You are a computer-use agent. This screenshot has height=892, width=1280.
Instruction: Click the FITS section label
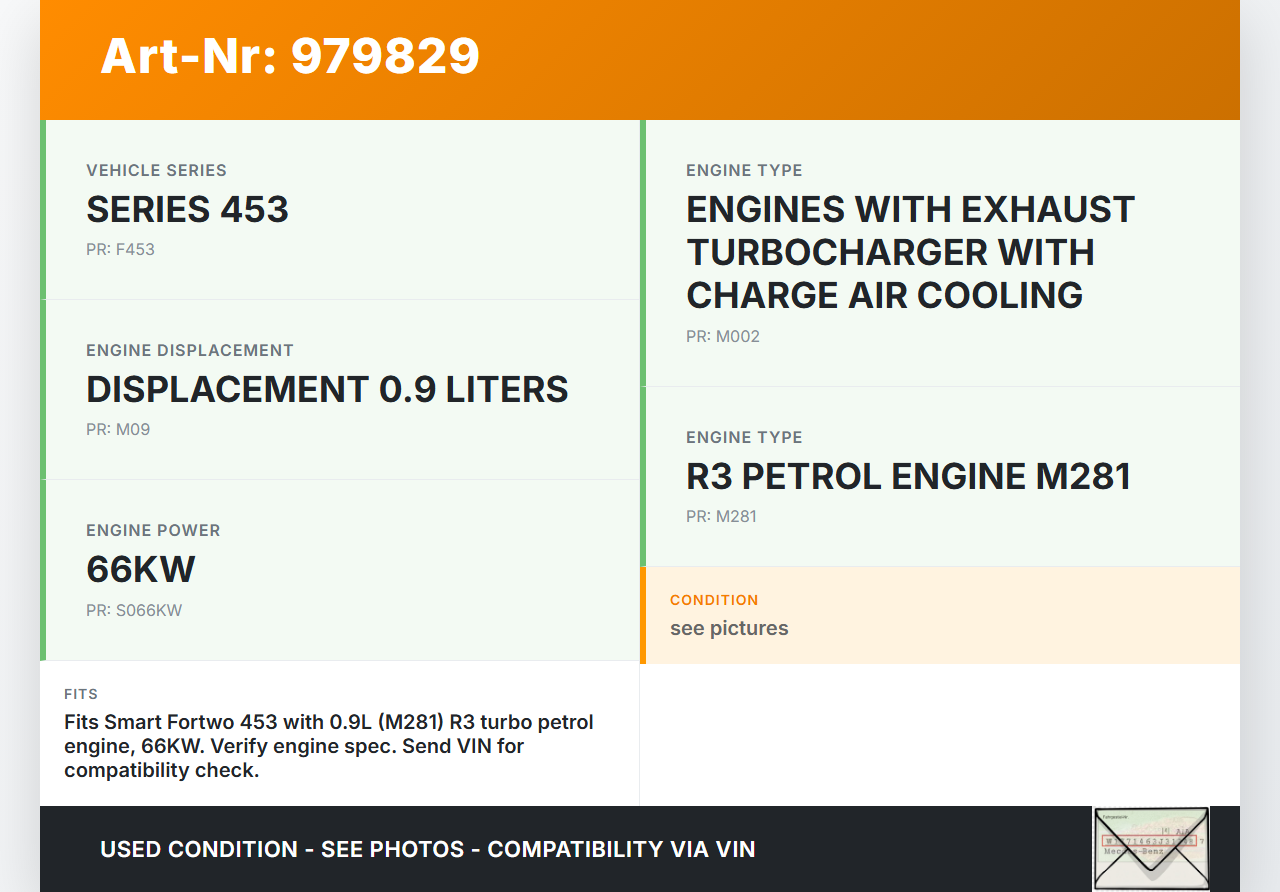coord(81,694)
